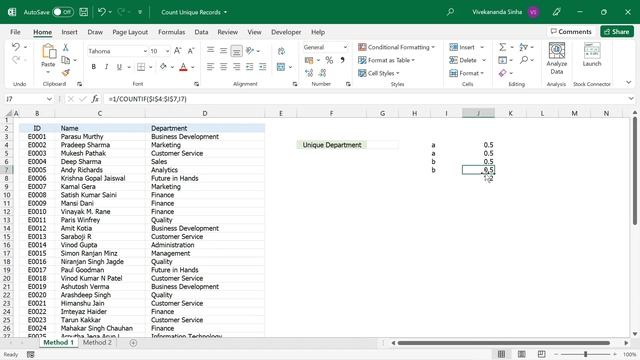
Task: Click the vertical scrollbar
Action: (x=635, y=171)
